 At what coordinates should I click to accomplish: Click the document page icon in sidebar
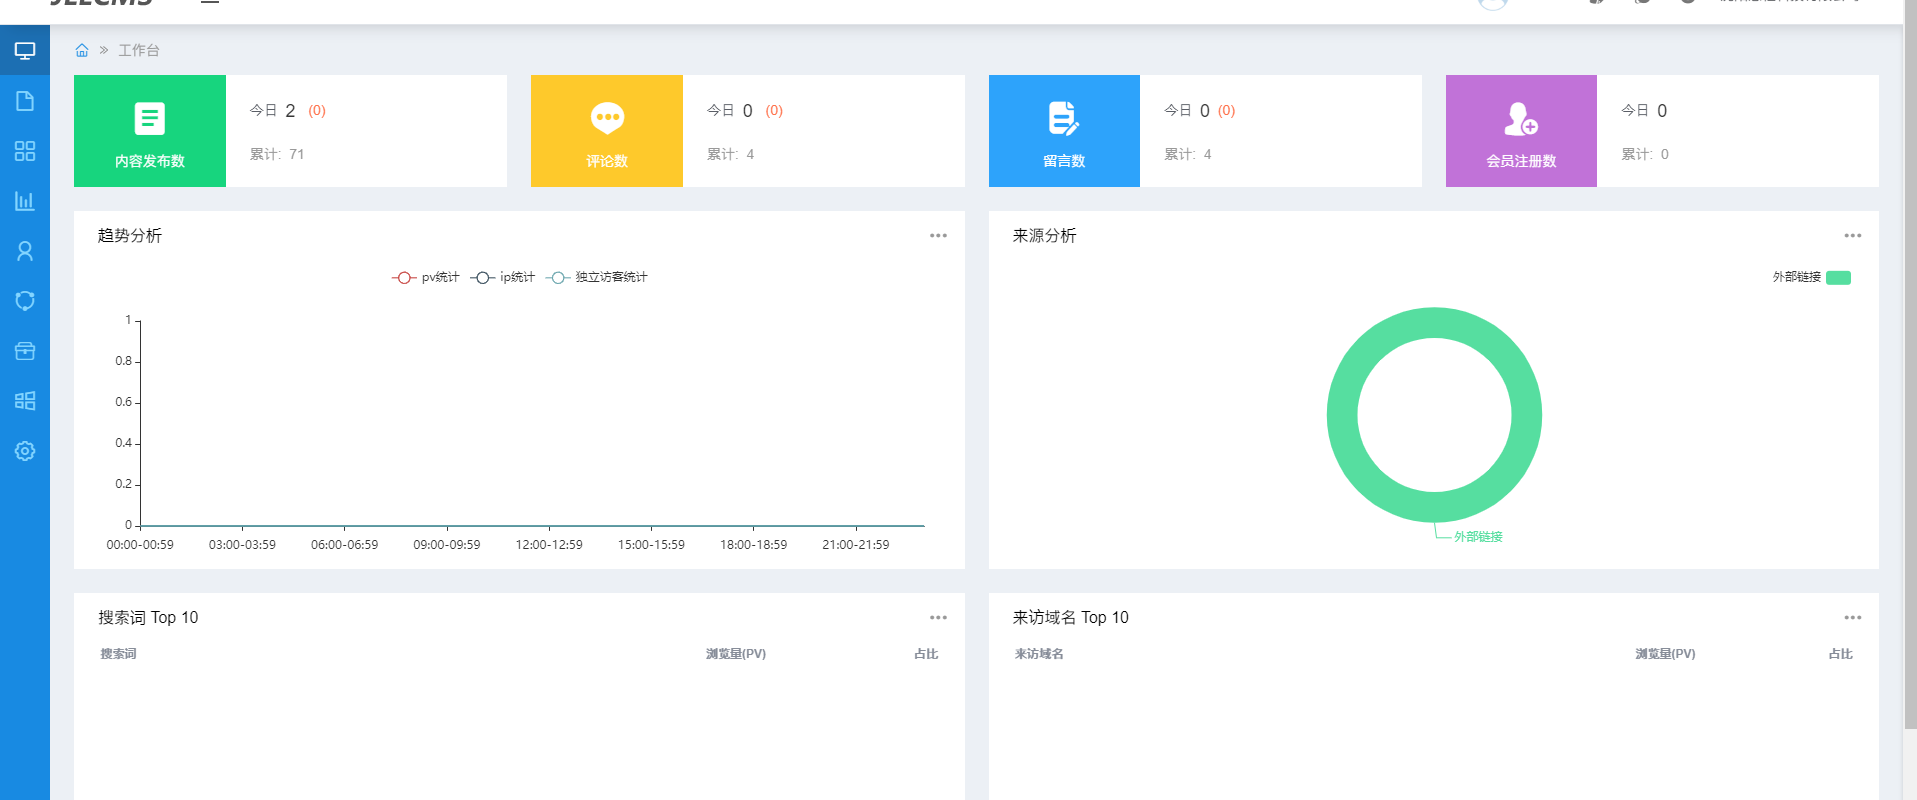(25, 101)
